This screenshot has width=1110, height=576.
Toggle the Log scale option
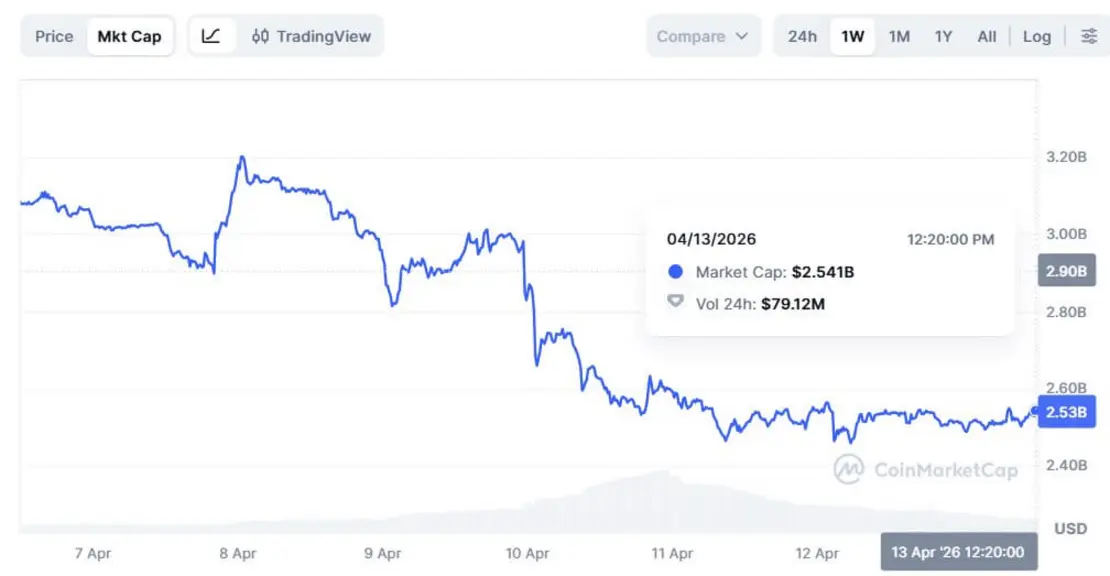pos(1036,36)
